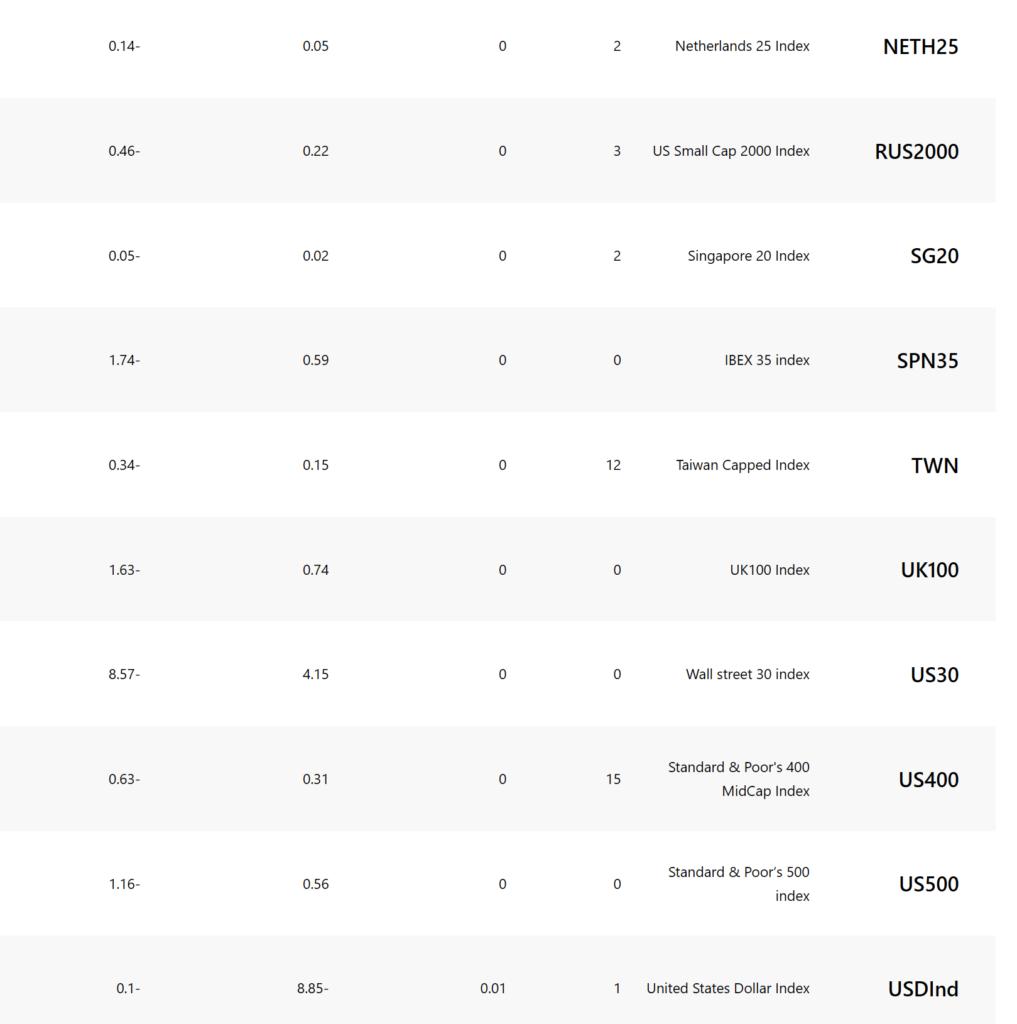Click the 8.57- value in US30 row

pos(124,675)
